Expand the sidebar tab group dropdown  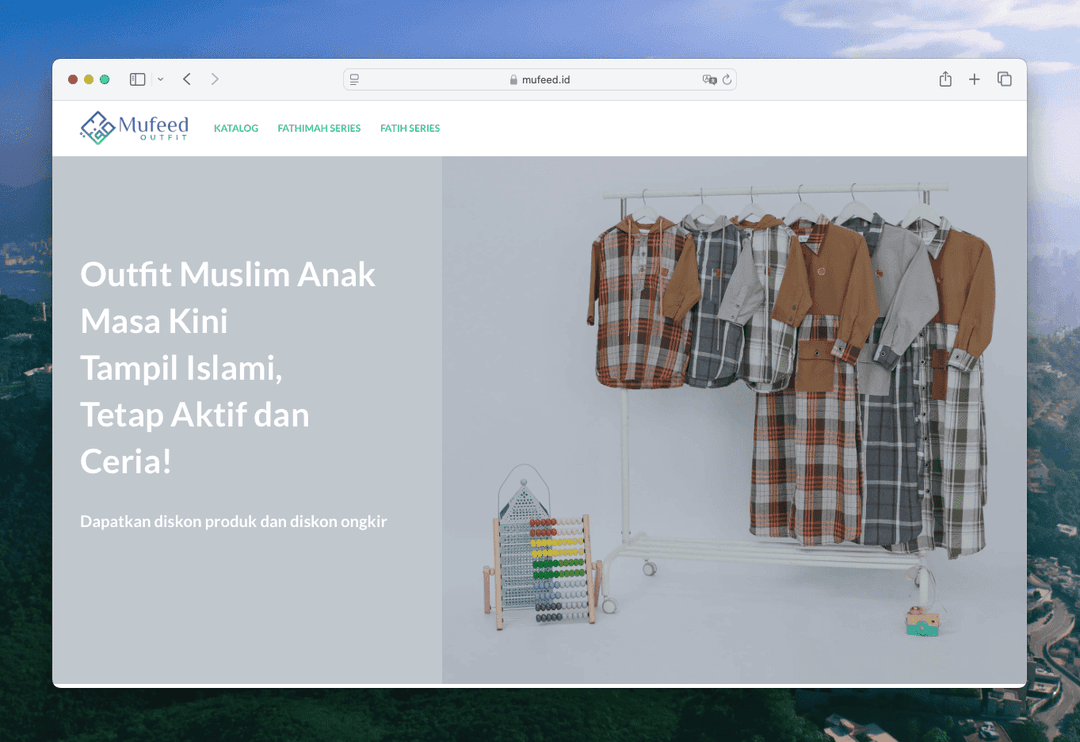[x=160, y=79]
